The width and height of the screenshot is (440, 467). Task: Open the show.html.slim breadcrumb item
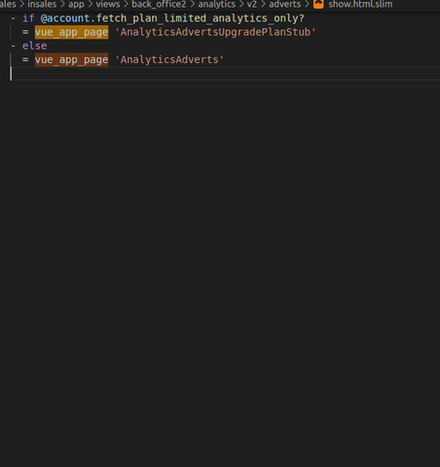360,4
